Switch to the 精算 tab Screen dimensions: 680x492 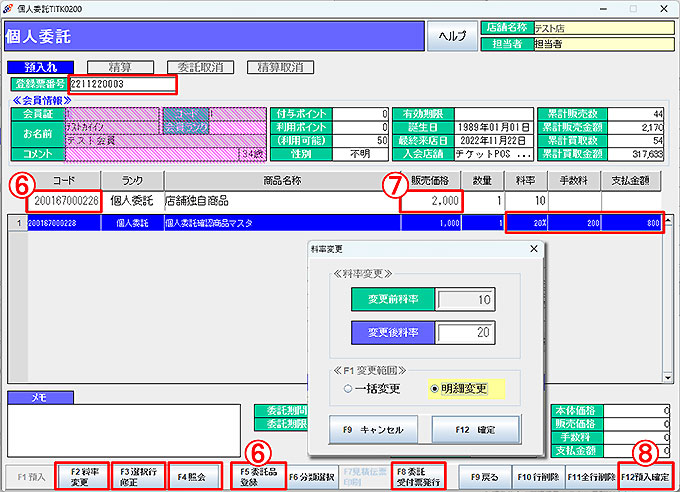[120, 67]
